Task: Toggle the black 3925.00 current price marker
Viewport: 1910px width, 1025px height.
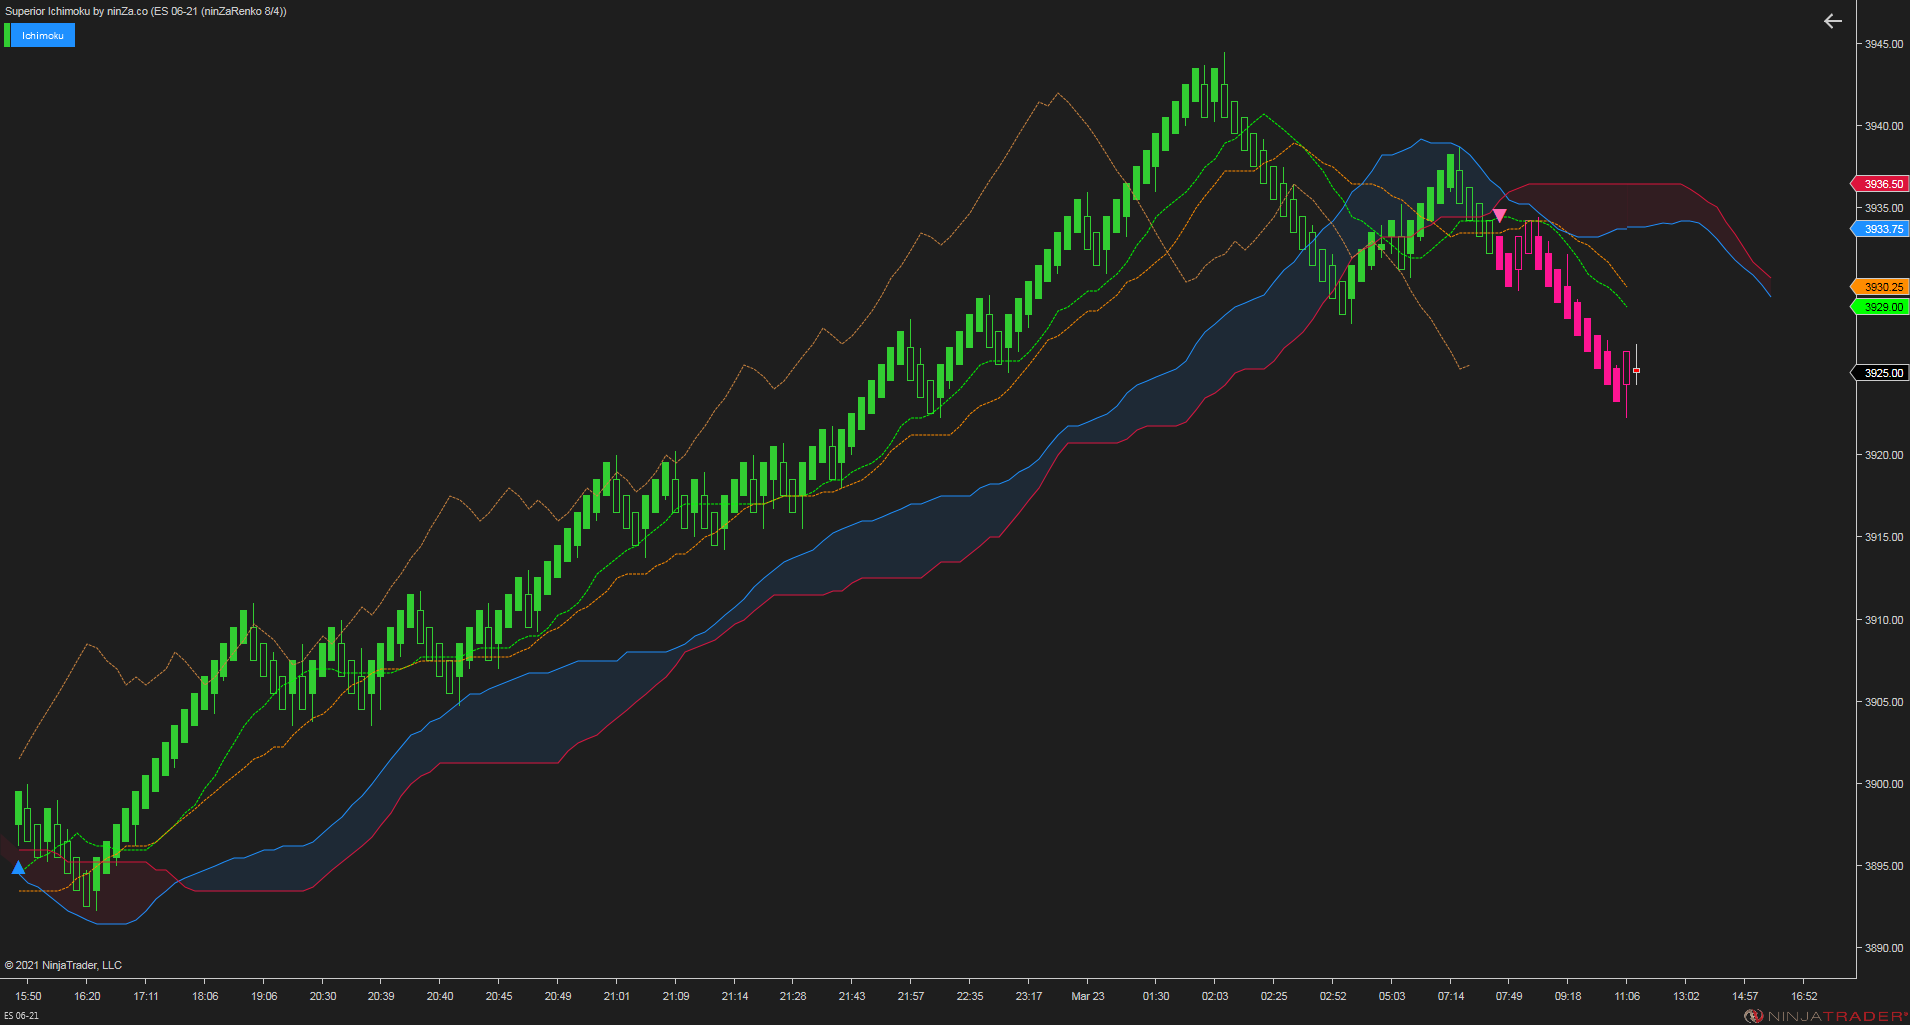Action: 1879,372
